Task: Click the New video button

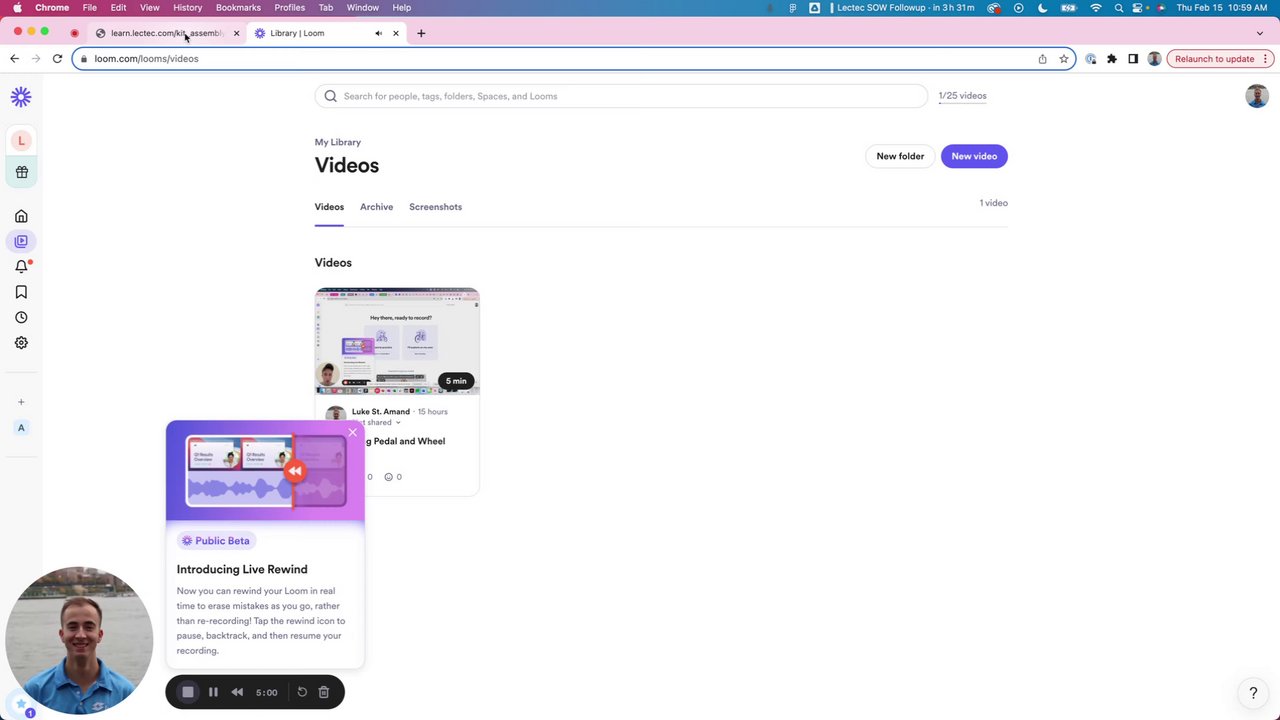Action: tap(974, 156)
